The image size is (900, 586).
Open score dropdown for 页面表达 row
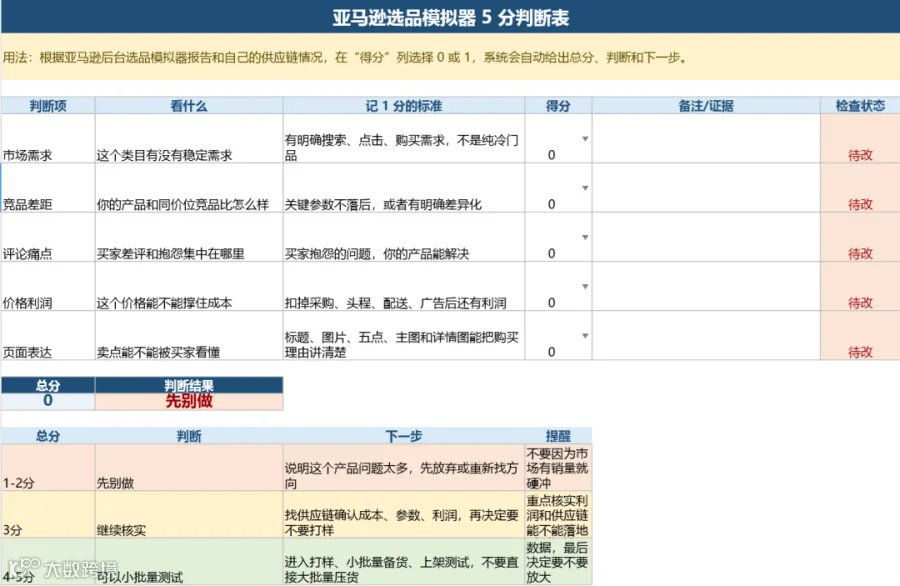[x=585, y=336]
